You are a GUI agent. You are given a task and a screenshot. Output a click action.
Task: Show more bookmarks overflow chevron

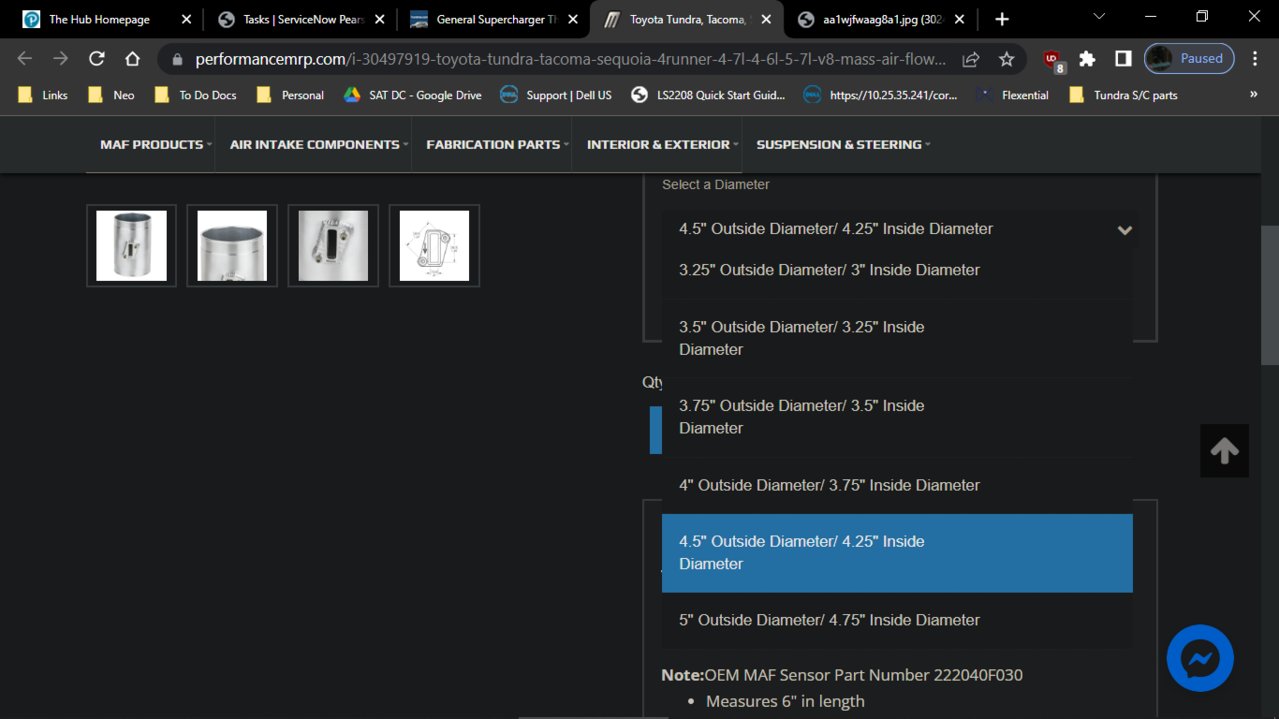(x=1253, y=95)
